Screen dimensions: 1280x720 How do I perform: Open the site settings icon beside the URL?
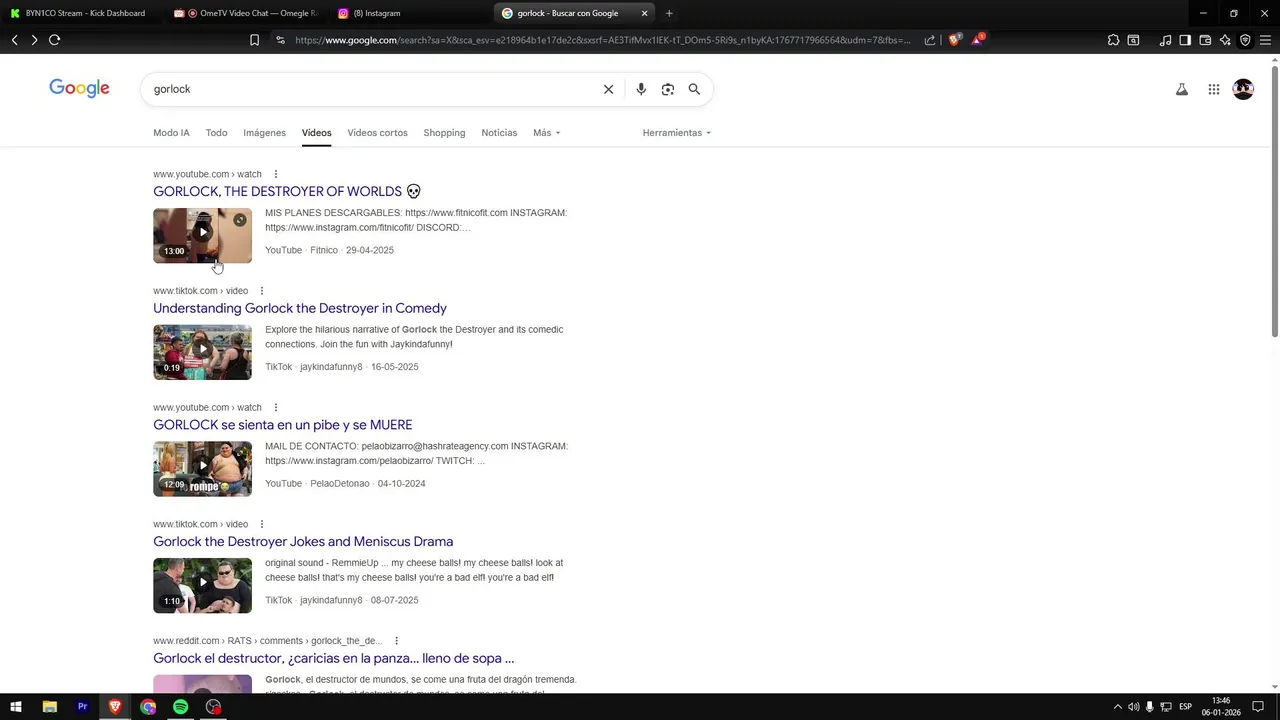pyautogui.click(x=280, y=40)
